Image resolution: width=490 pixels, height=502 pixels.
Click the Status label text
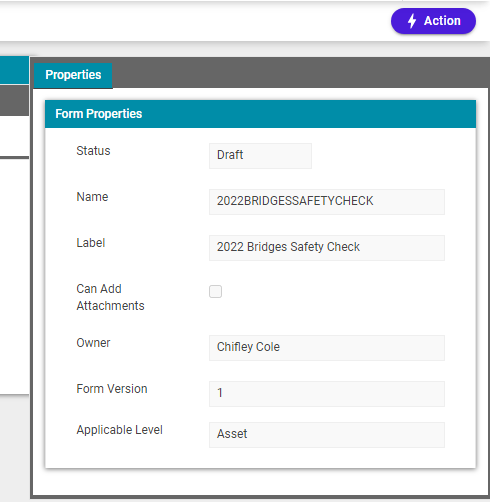point(93,151)
